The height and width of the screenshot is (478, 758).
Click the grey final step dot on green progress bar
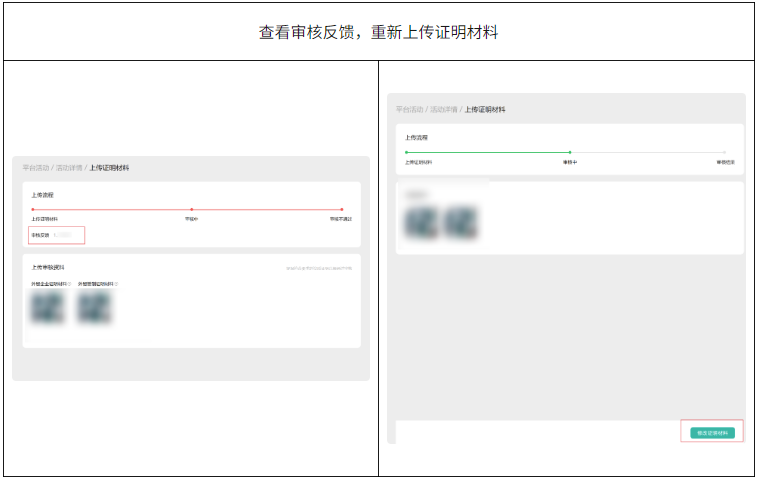(x=724, y=152)
